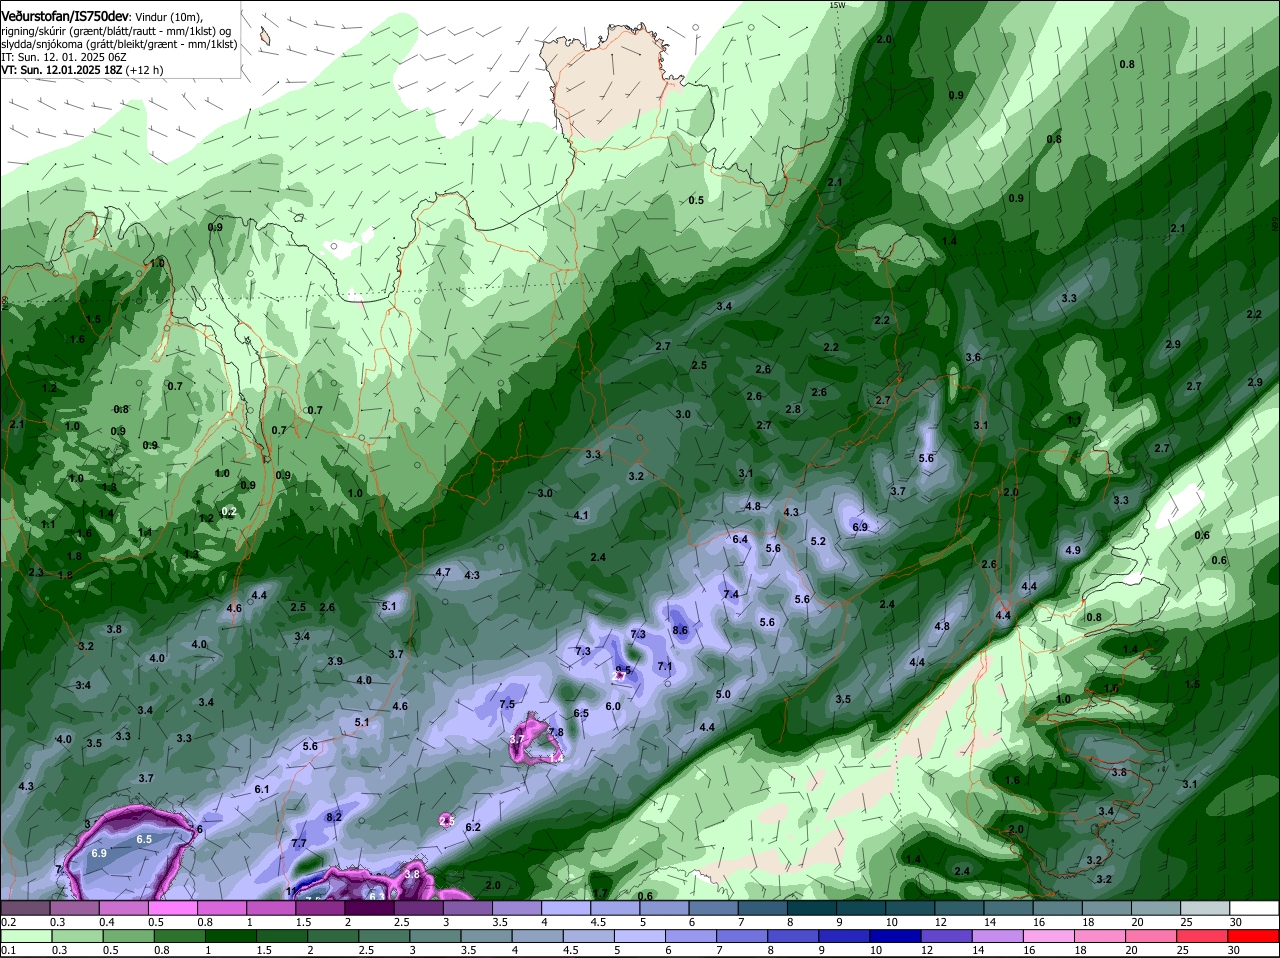Screen dimensions: 1280x958
Task: Click the 6.1 precipitation value
Action: tap(262, 789)
